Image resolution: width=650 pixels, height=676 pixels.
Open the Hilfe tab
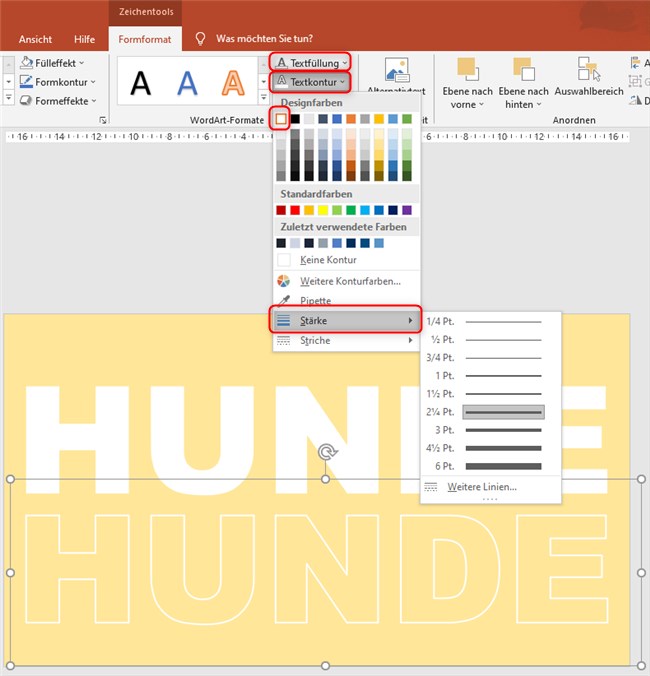click(x=85, y=39)
